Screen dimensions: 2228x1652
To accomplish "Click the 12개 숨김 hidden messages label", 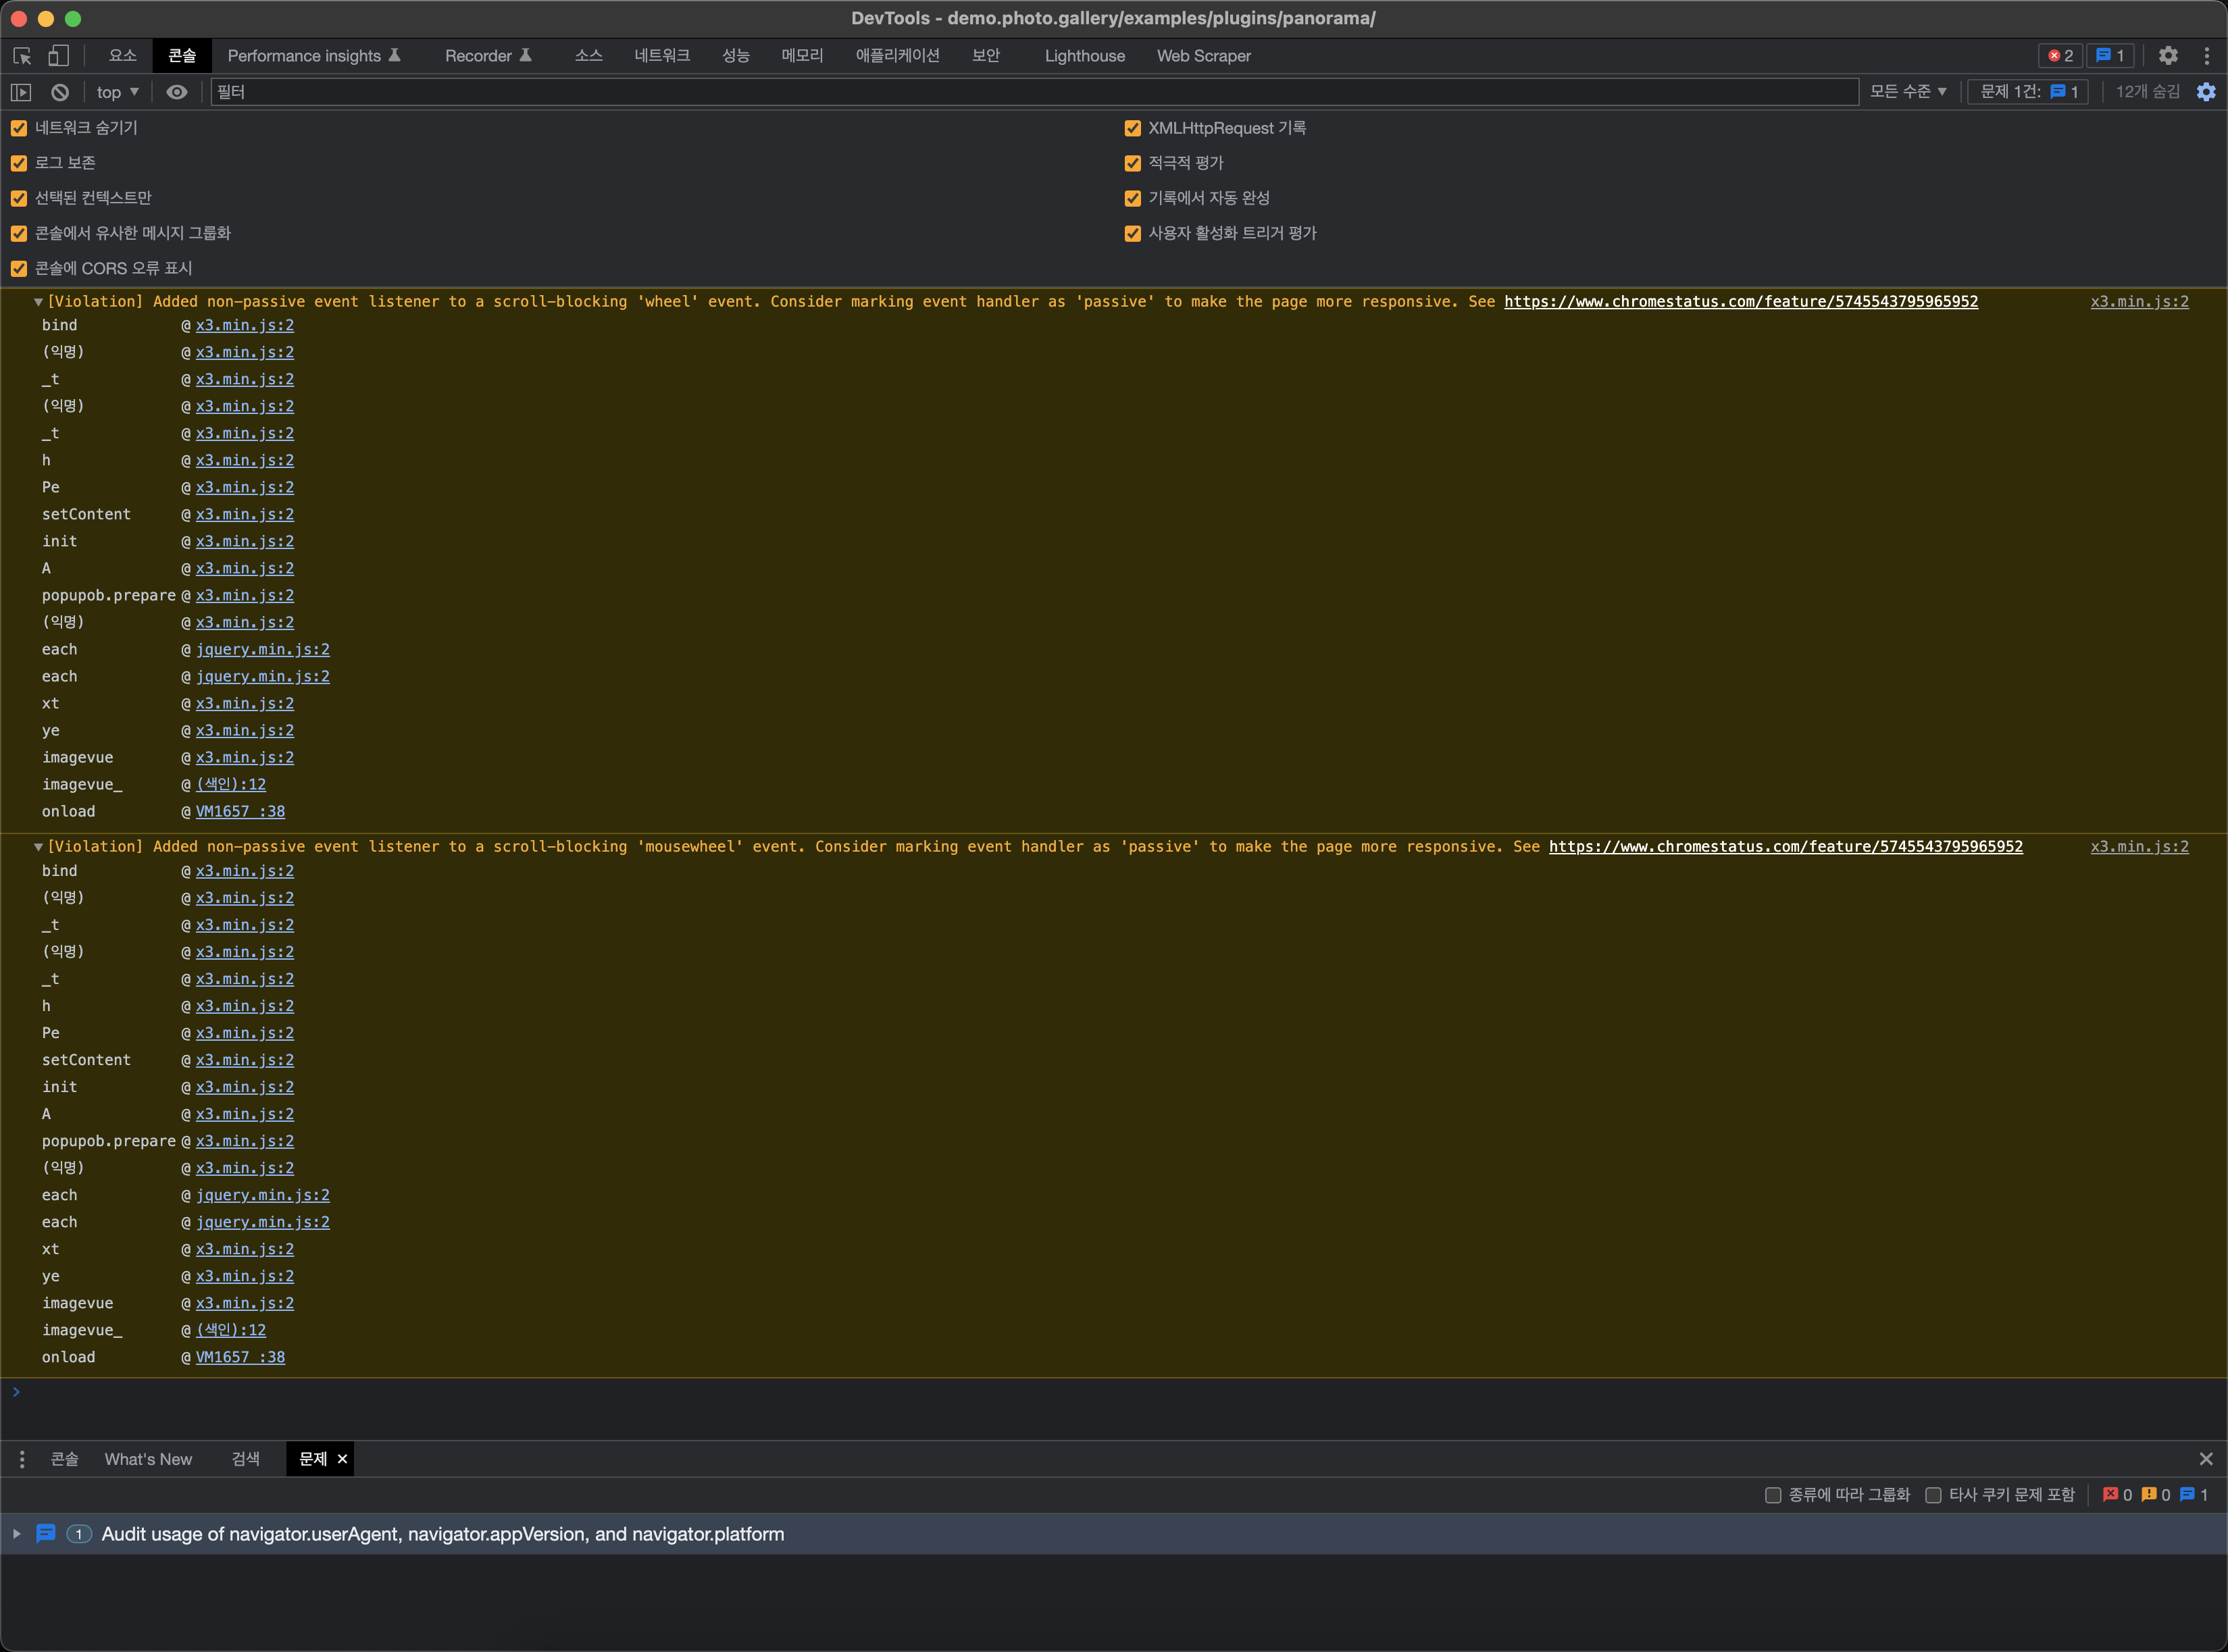I will click(2147, 92).
